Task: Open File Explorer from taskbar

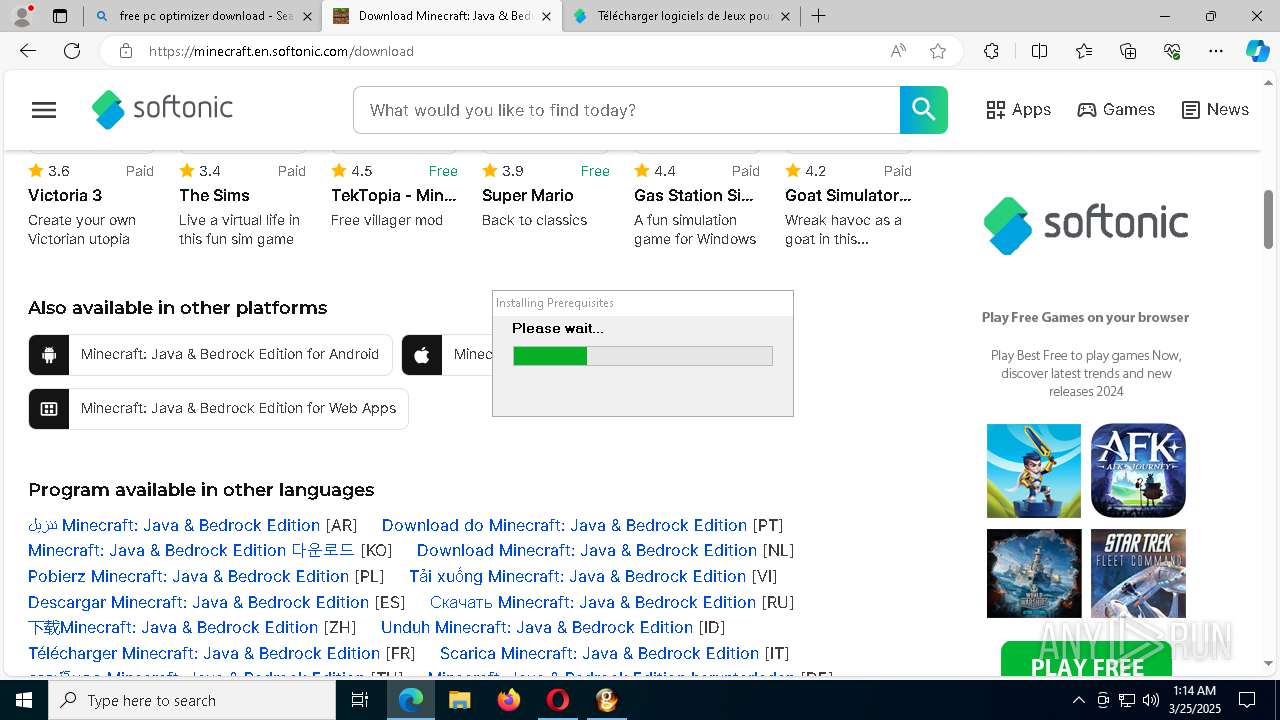Action: coord(459,700)
